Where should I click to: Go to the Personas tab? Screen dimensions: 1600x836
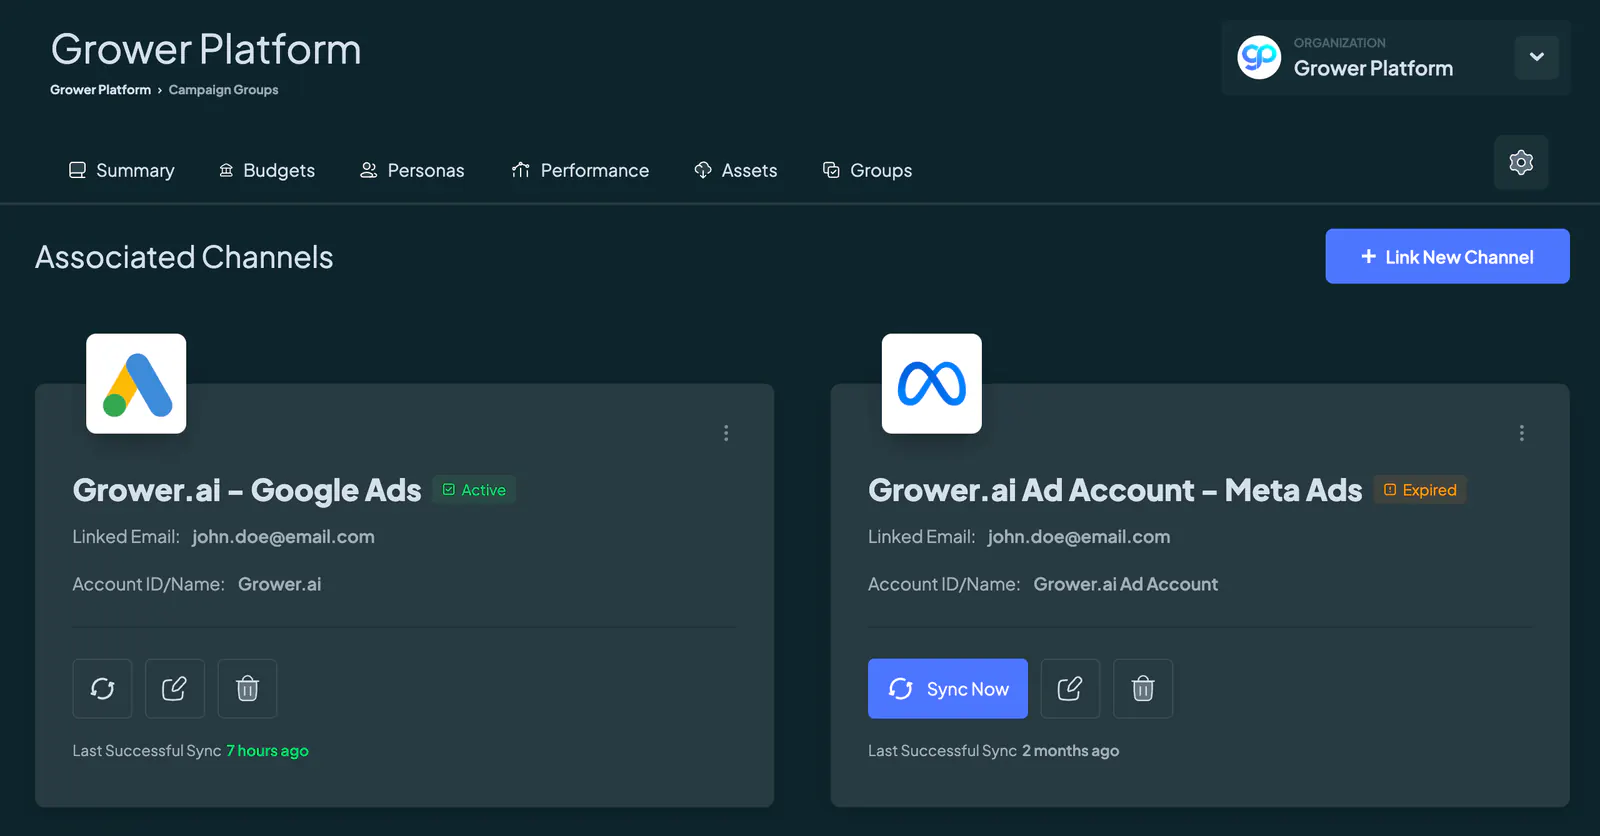pos(412,170)
